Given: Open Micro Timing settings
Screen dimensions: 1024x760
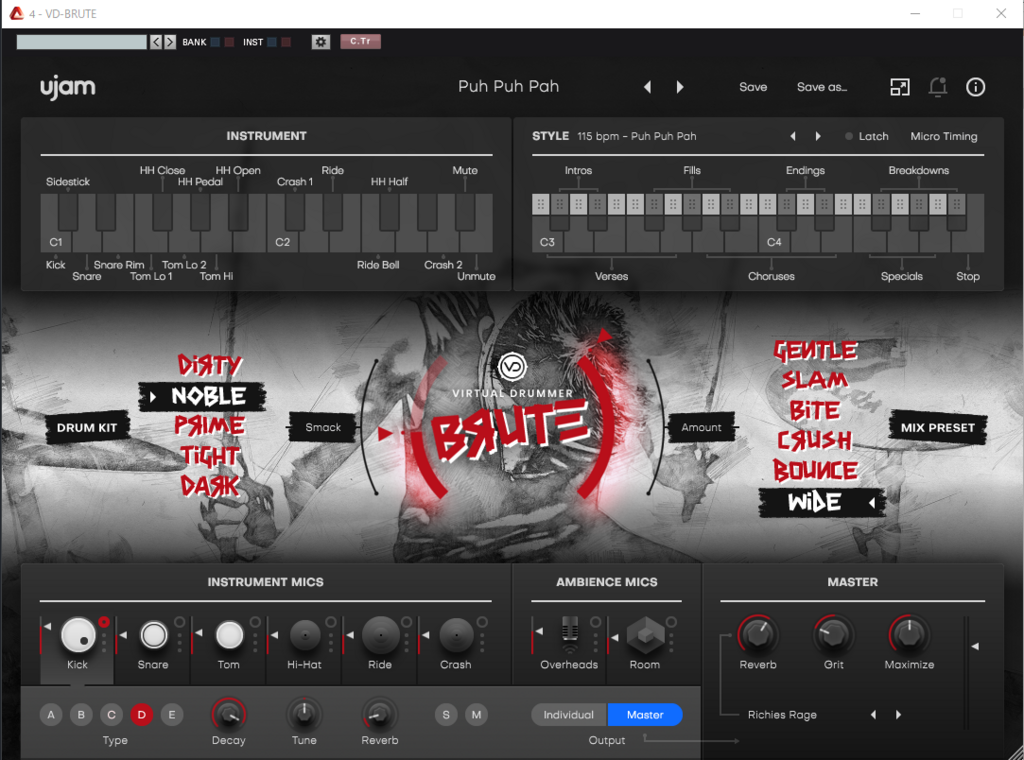Looking at the screenshot, I should (944, 136).
